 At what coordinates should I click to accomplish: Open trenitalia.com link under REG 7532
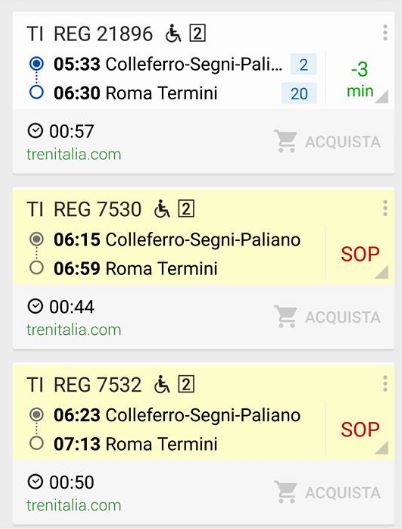click(x=74, y=505)
